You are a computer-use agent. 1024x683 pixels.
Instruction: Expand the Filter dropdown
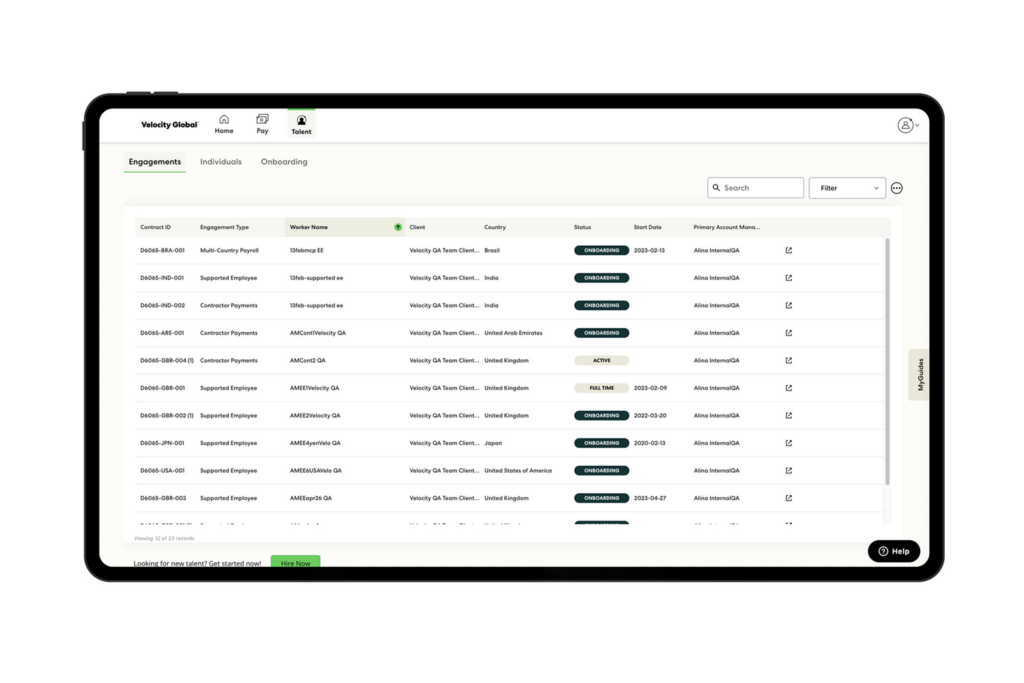coord(847,188)
